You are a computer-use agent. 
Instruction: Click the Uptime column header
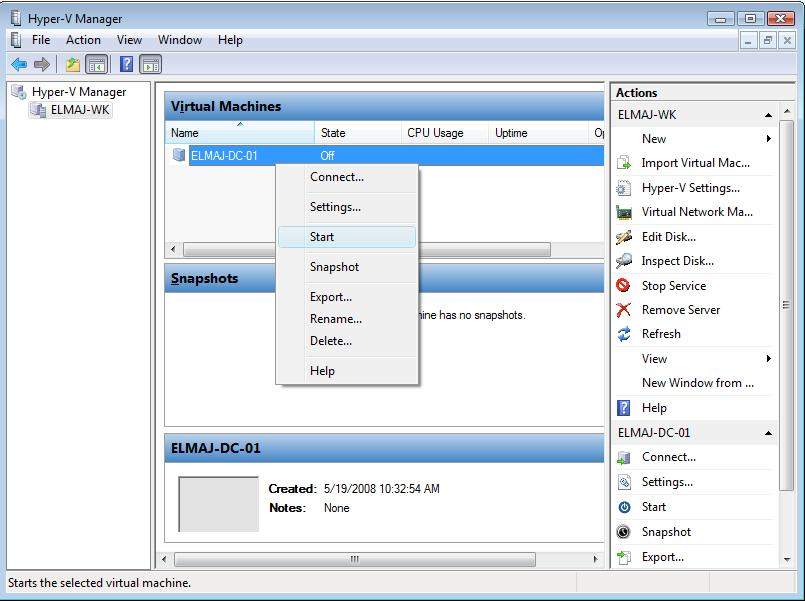[538, 132]
